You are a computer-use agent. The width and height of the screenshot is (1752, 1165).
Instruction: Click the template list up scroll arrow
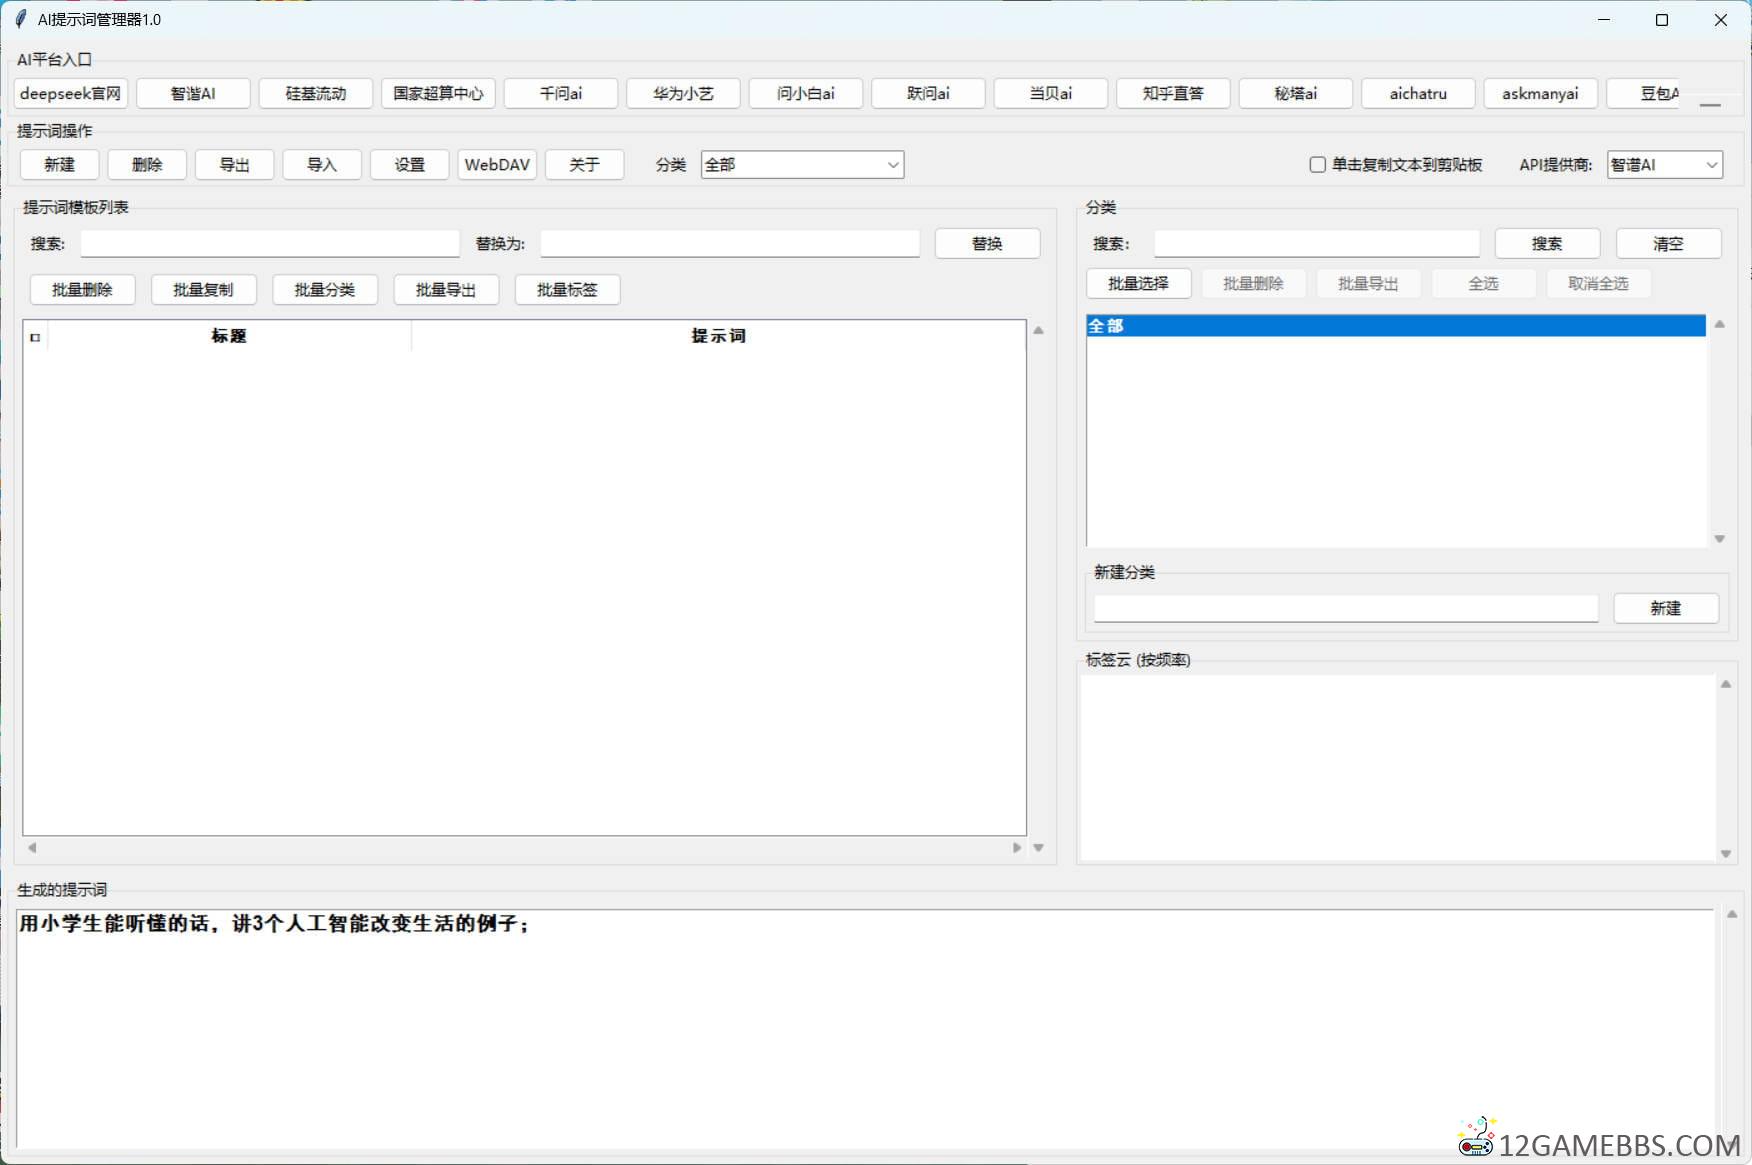pyautogui.click(x=1039, y=330)
